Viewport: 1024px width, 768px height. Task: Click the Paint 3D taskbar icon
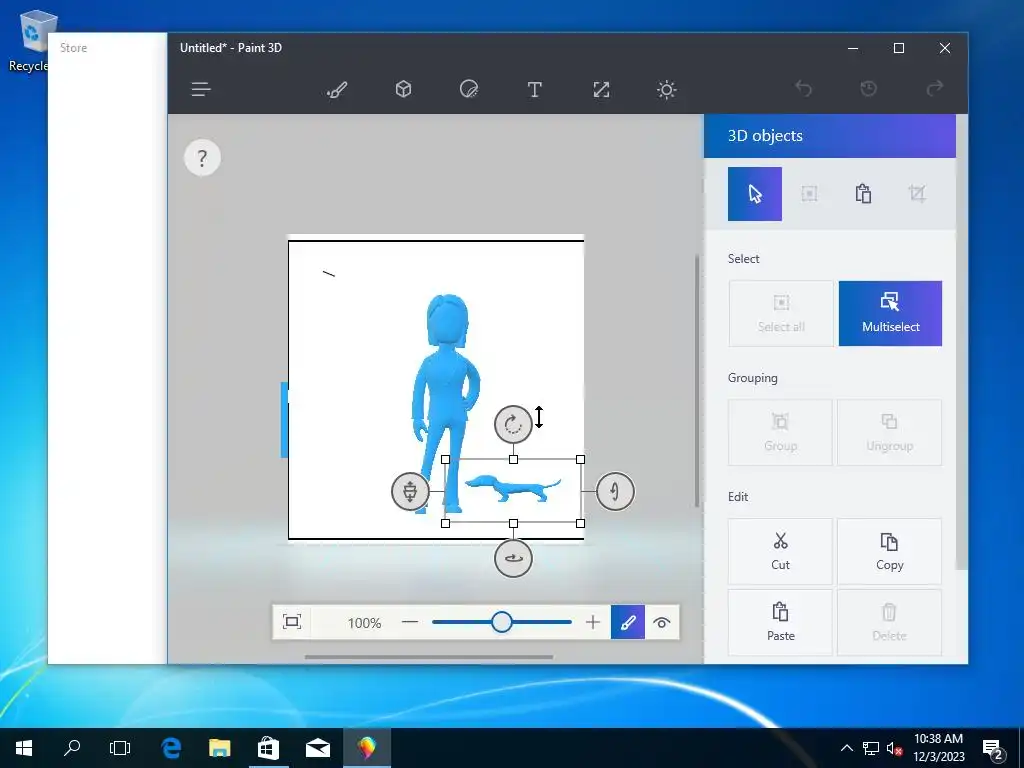[366, 748]
